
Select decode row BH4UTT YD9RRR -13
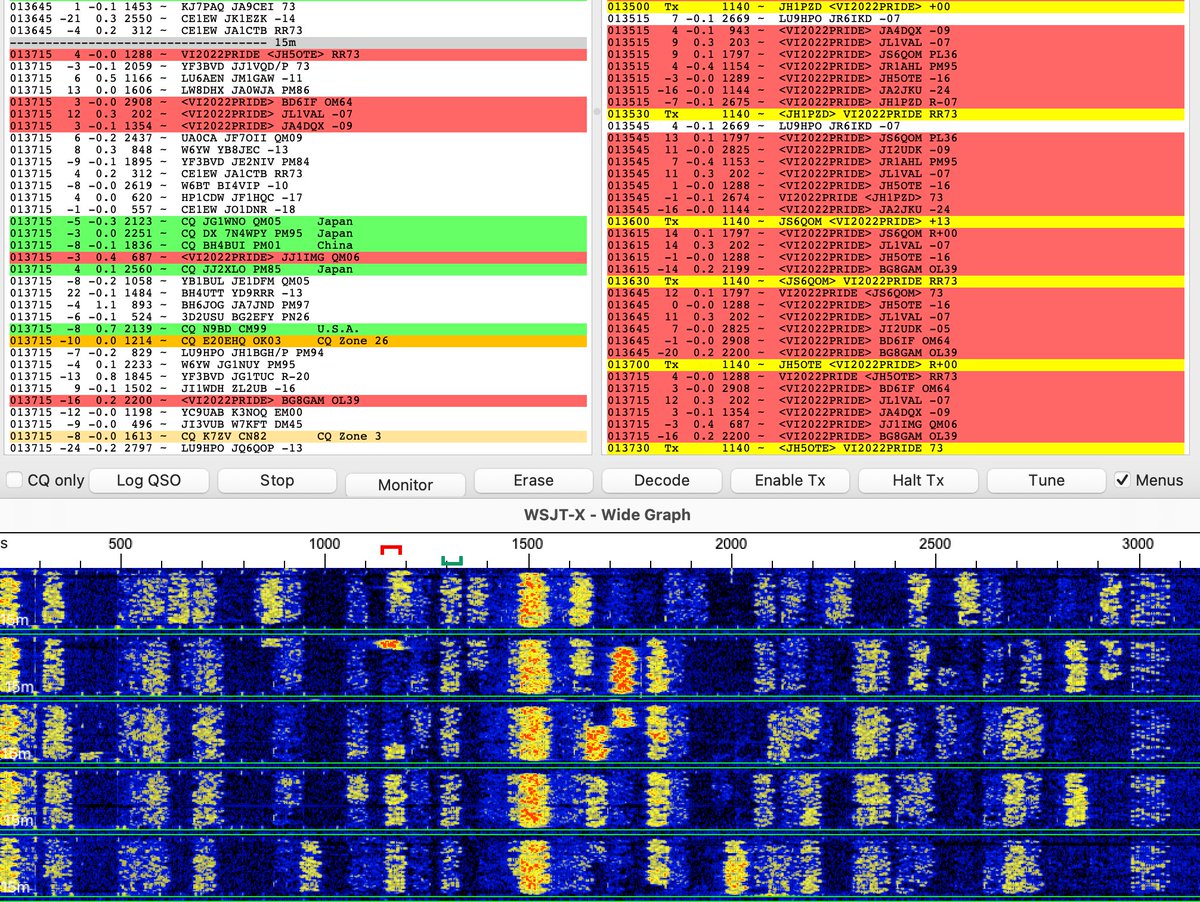click(296, 293)
